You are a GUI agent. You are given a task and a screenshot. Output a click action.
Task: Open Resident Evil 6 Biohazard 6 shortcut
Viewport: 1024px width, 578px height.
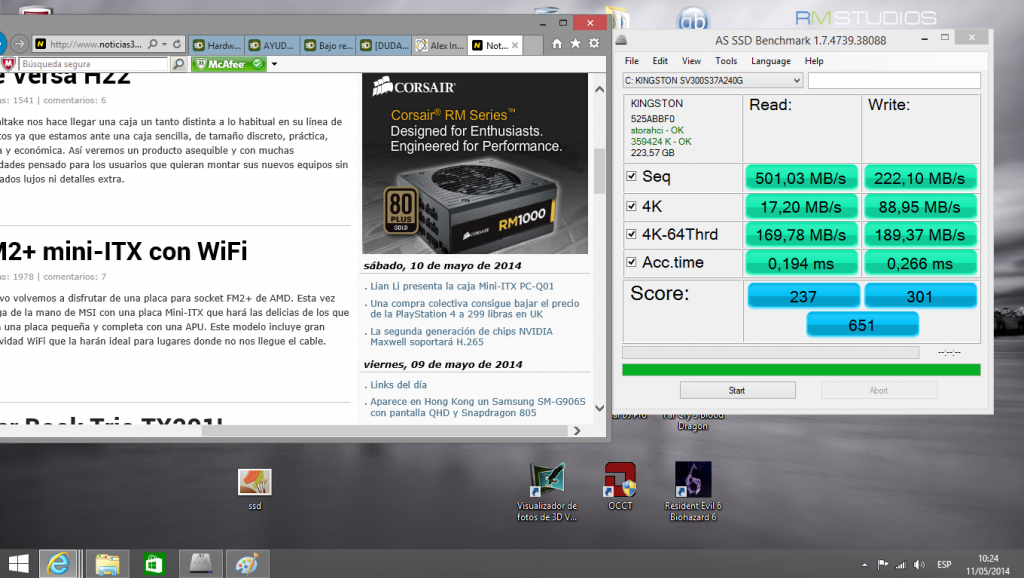693,492
